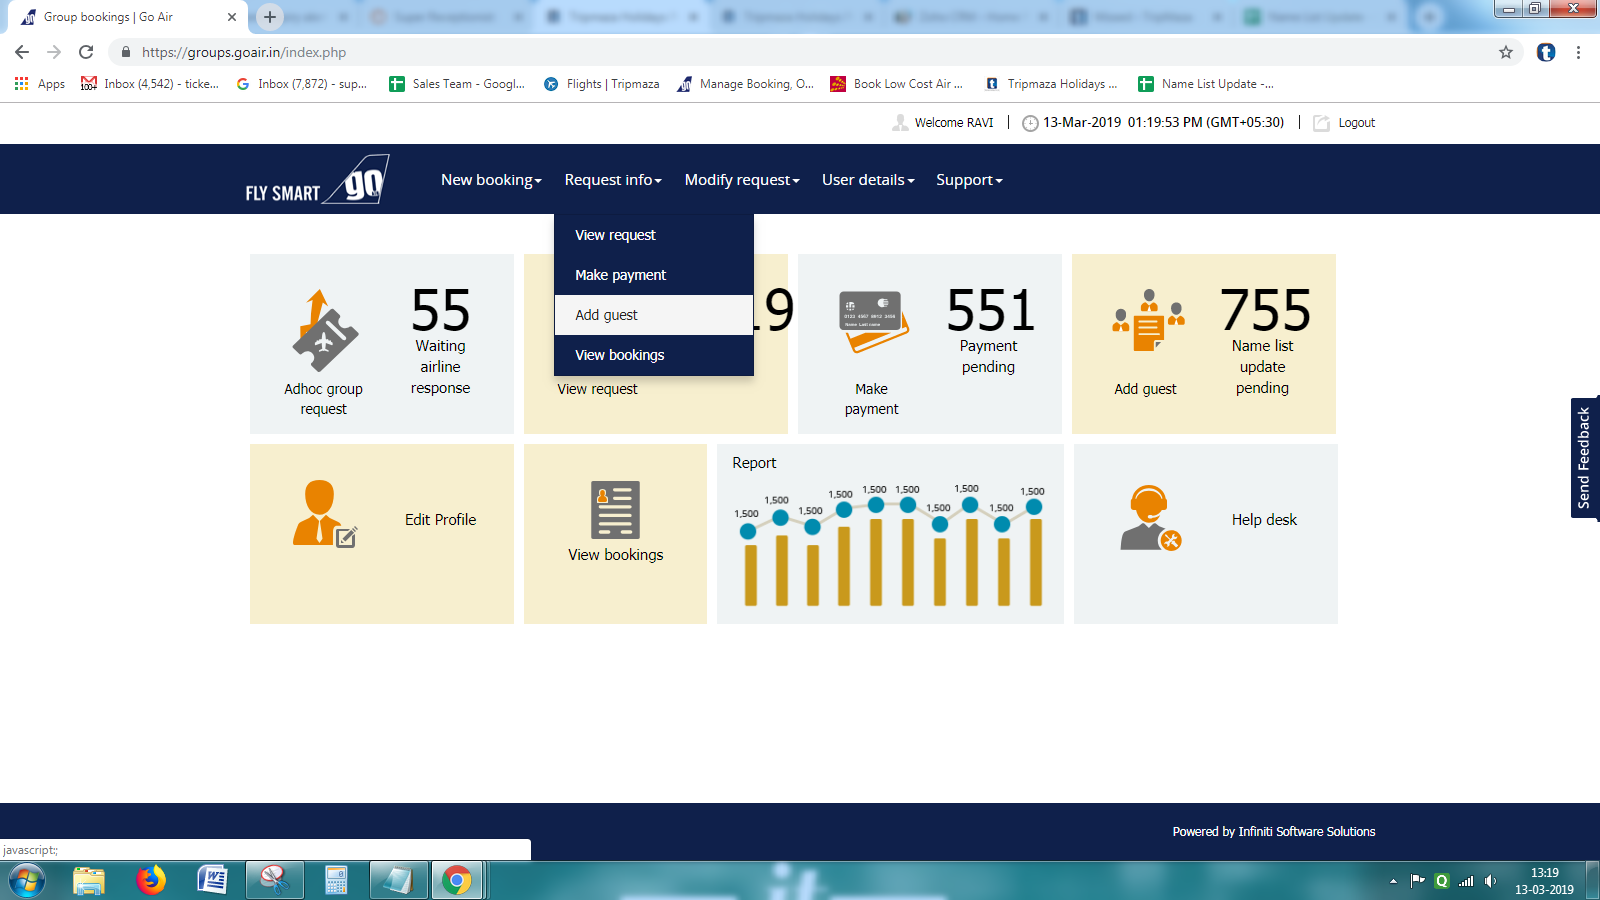Open the Sales Team Google Sheets bookmark
1600x900 pixels.
point(458,84)
